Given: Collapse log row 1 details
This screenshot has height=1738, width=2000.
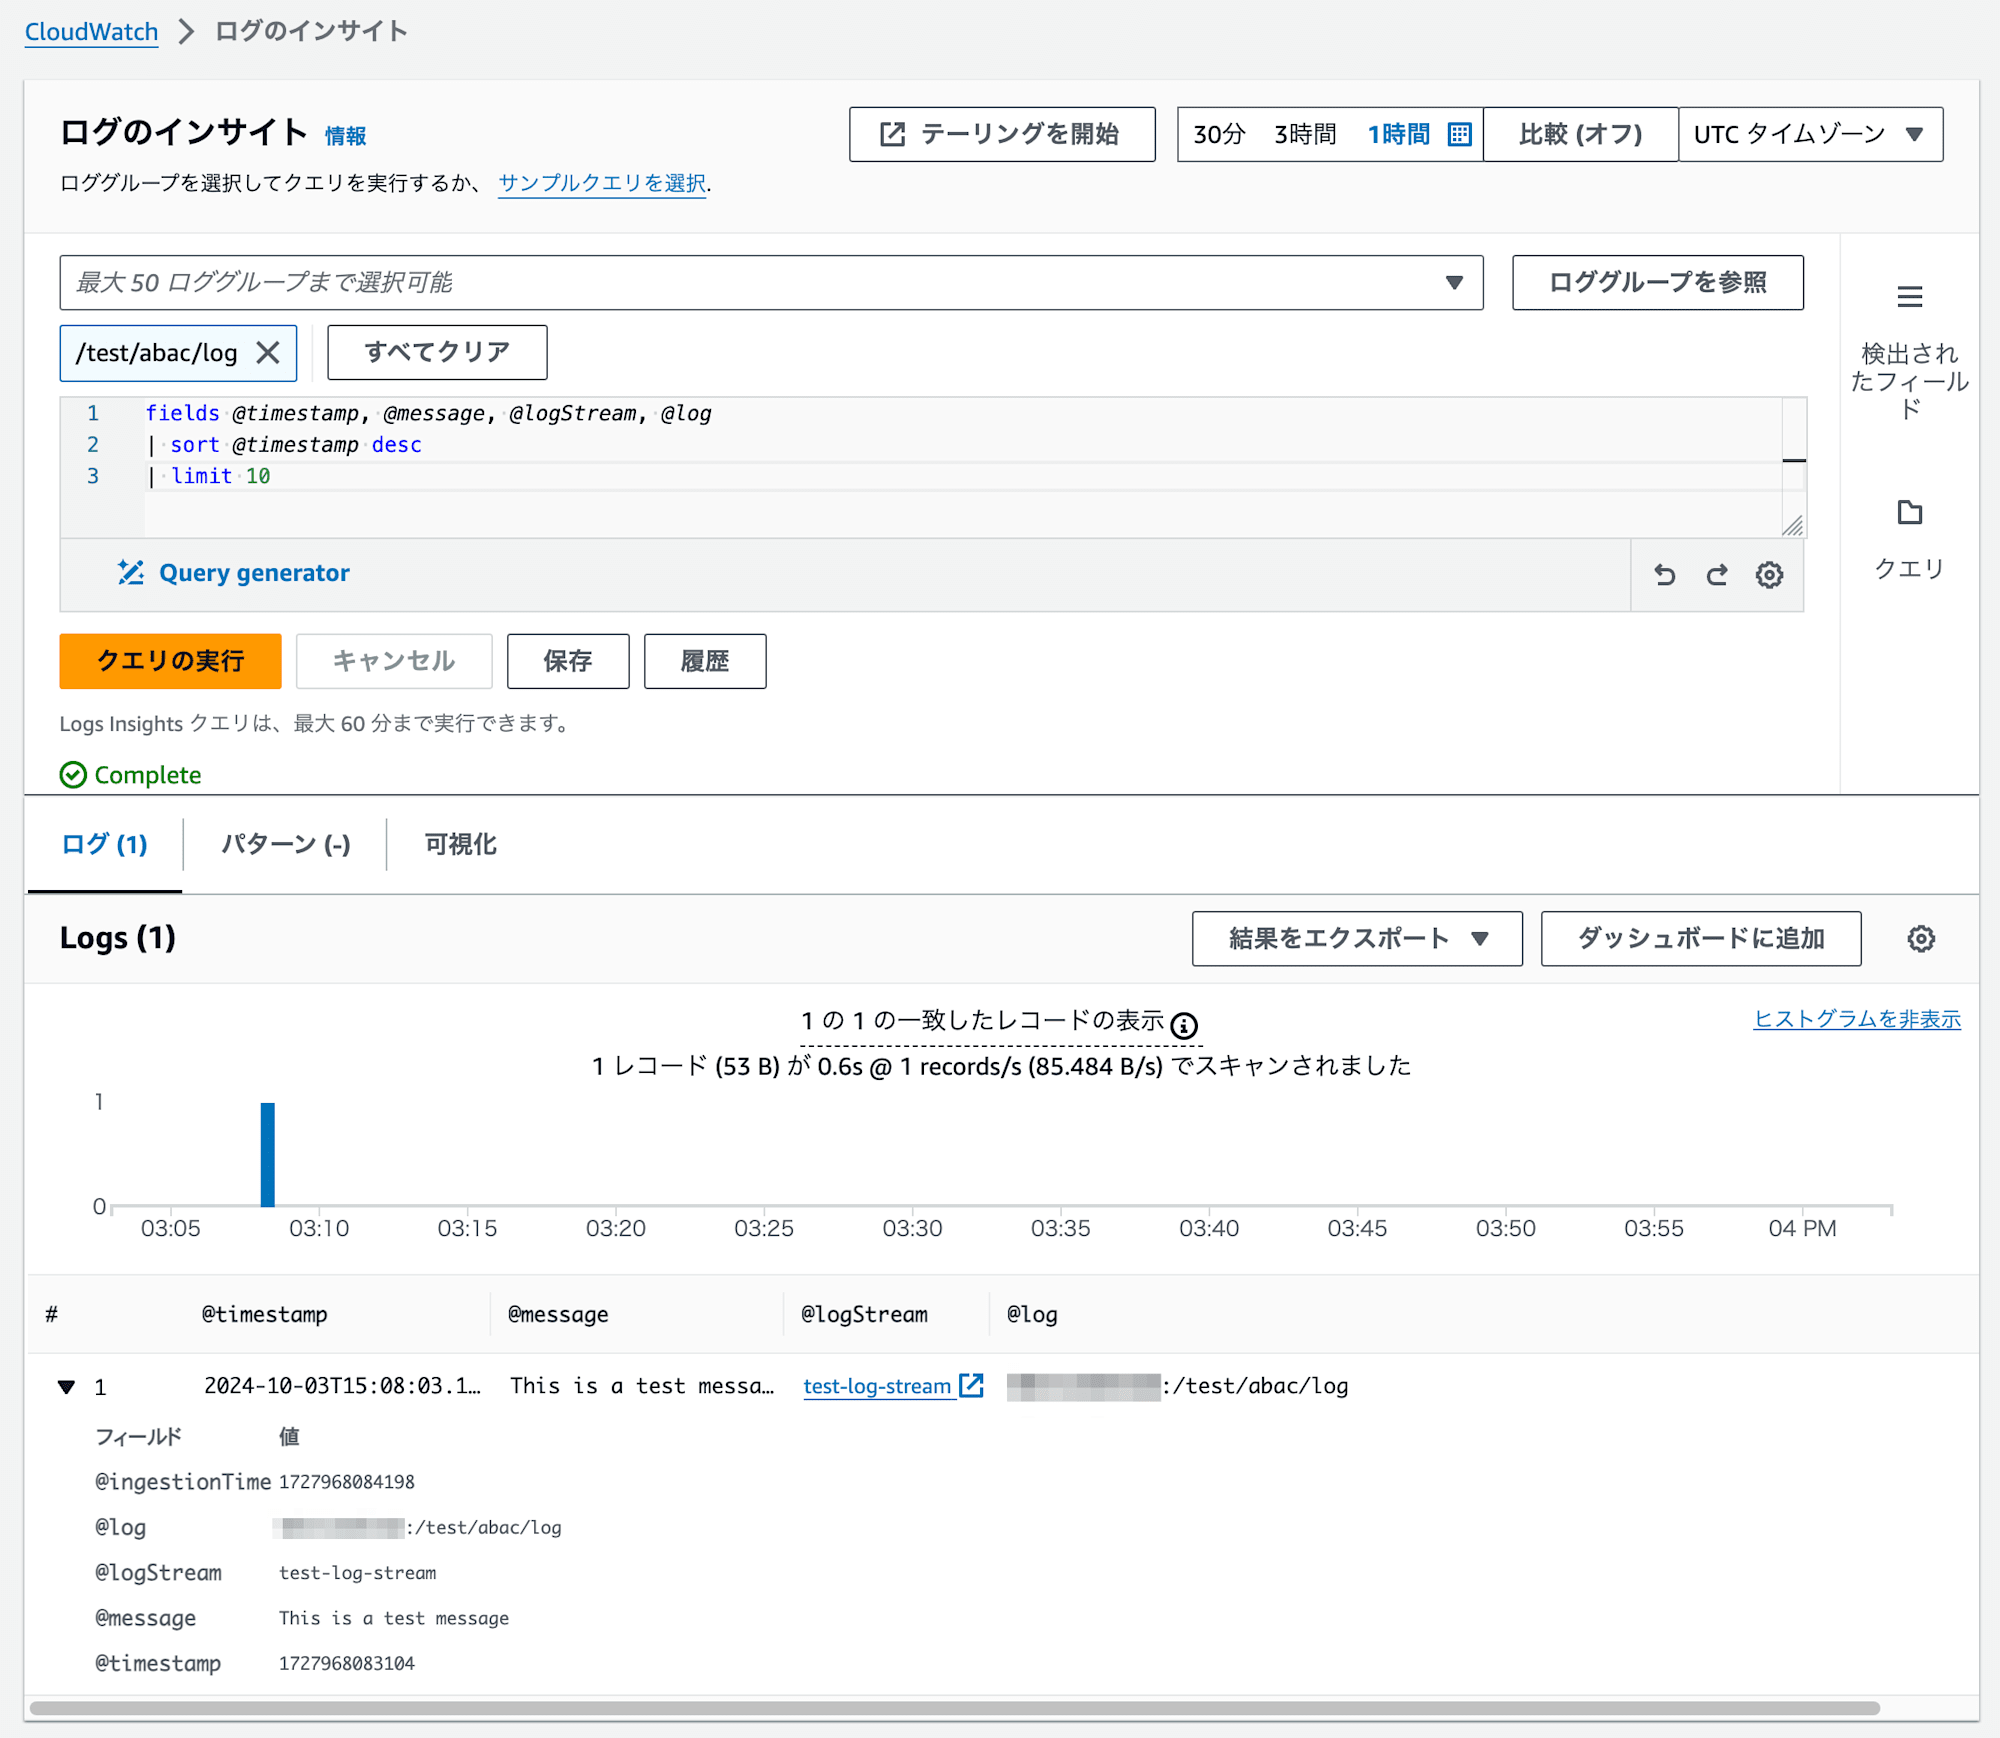Looking at the screenshot, I should (x=67, y=1387).
